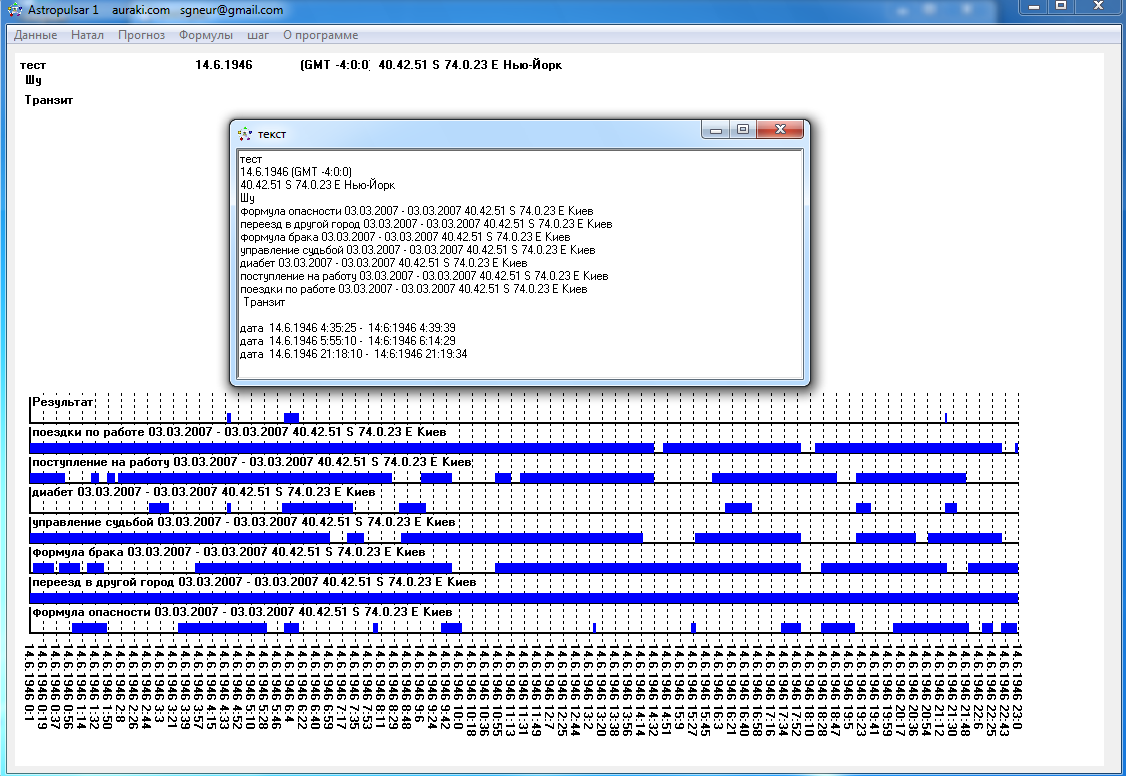Minimize the main Astropulsar window
The width and height of the screenshot is (1126, 776).
[x=1032, y=6]
